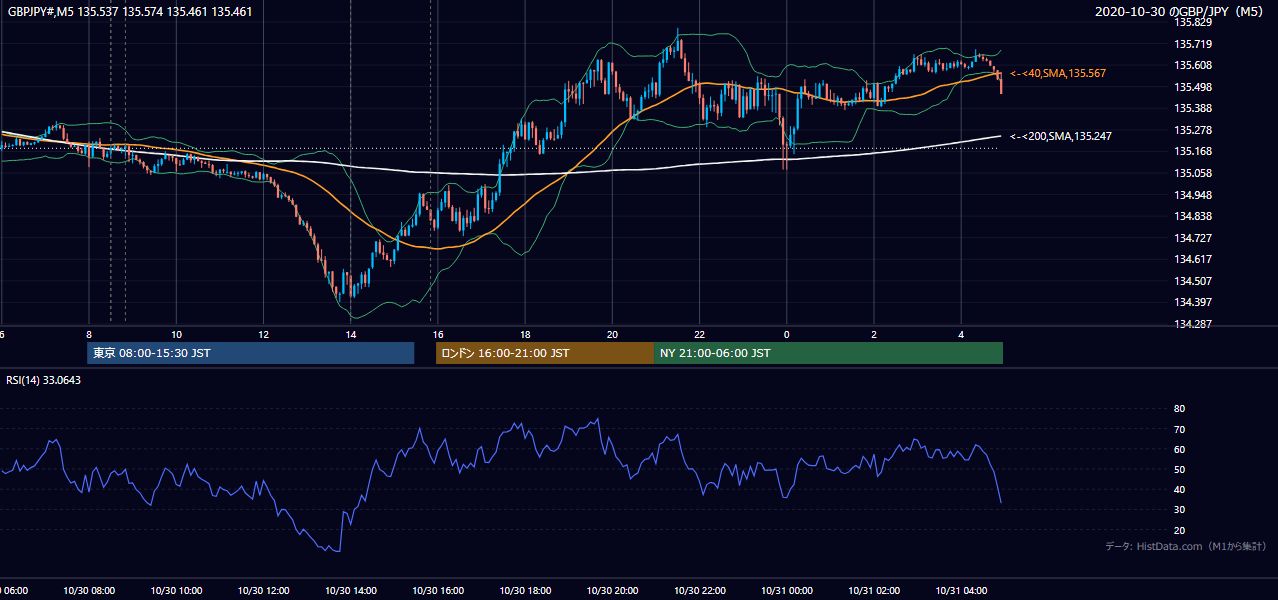Click price axis value 135.608
1278x600 pixels.
[1192, 65]
